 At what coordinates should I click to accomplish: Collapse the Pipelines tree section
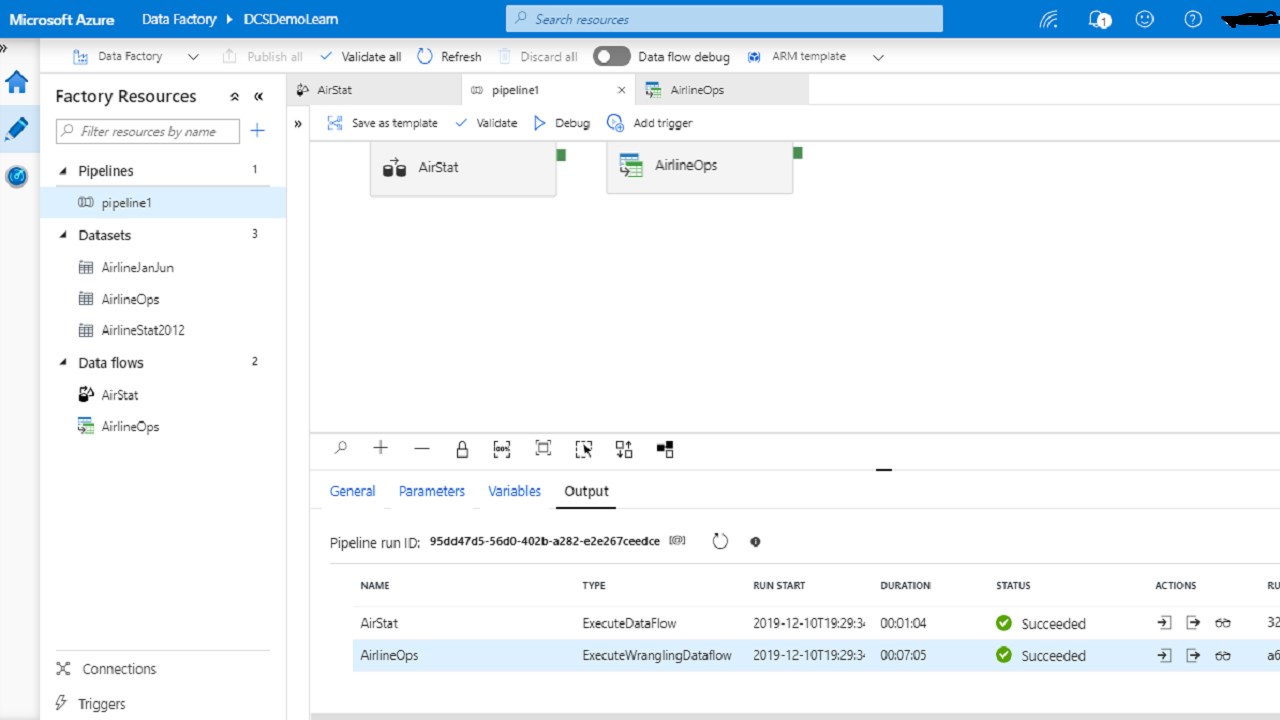point(65,171)
